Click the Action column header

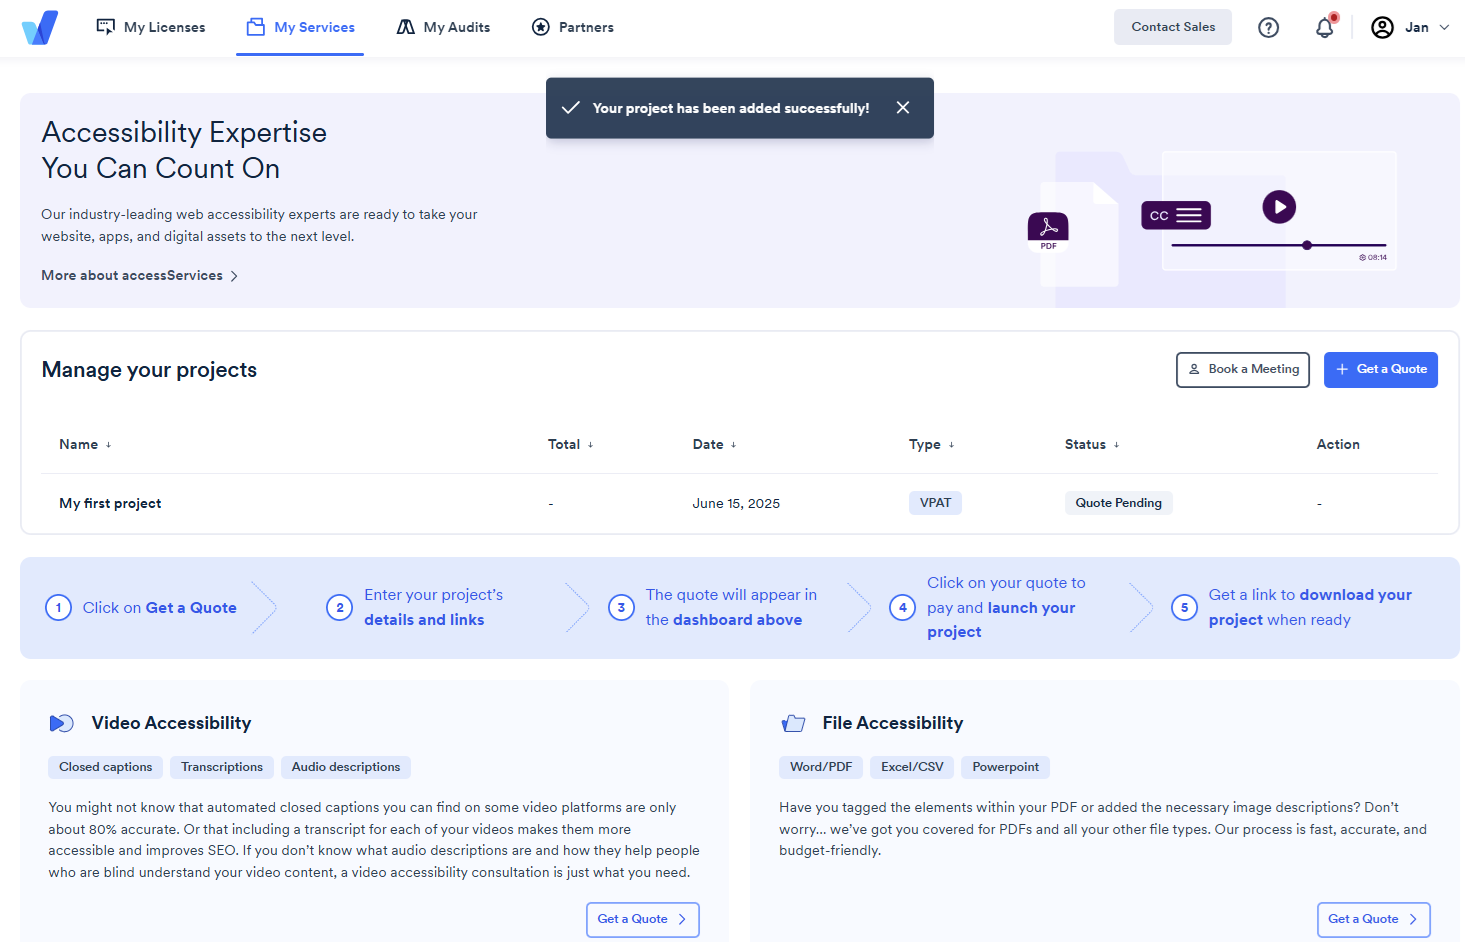pos(1338,444)
